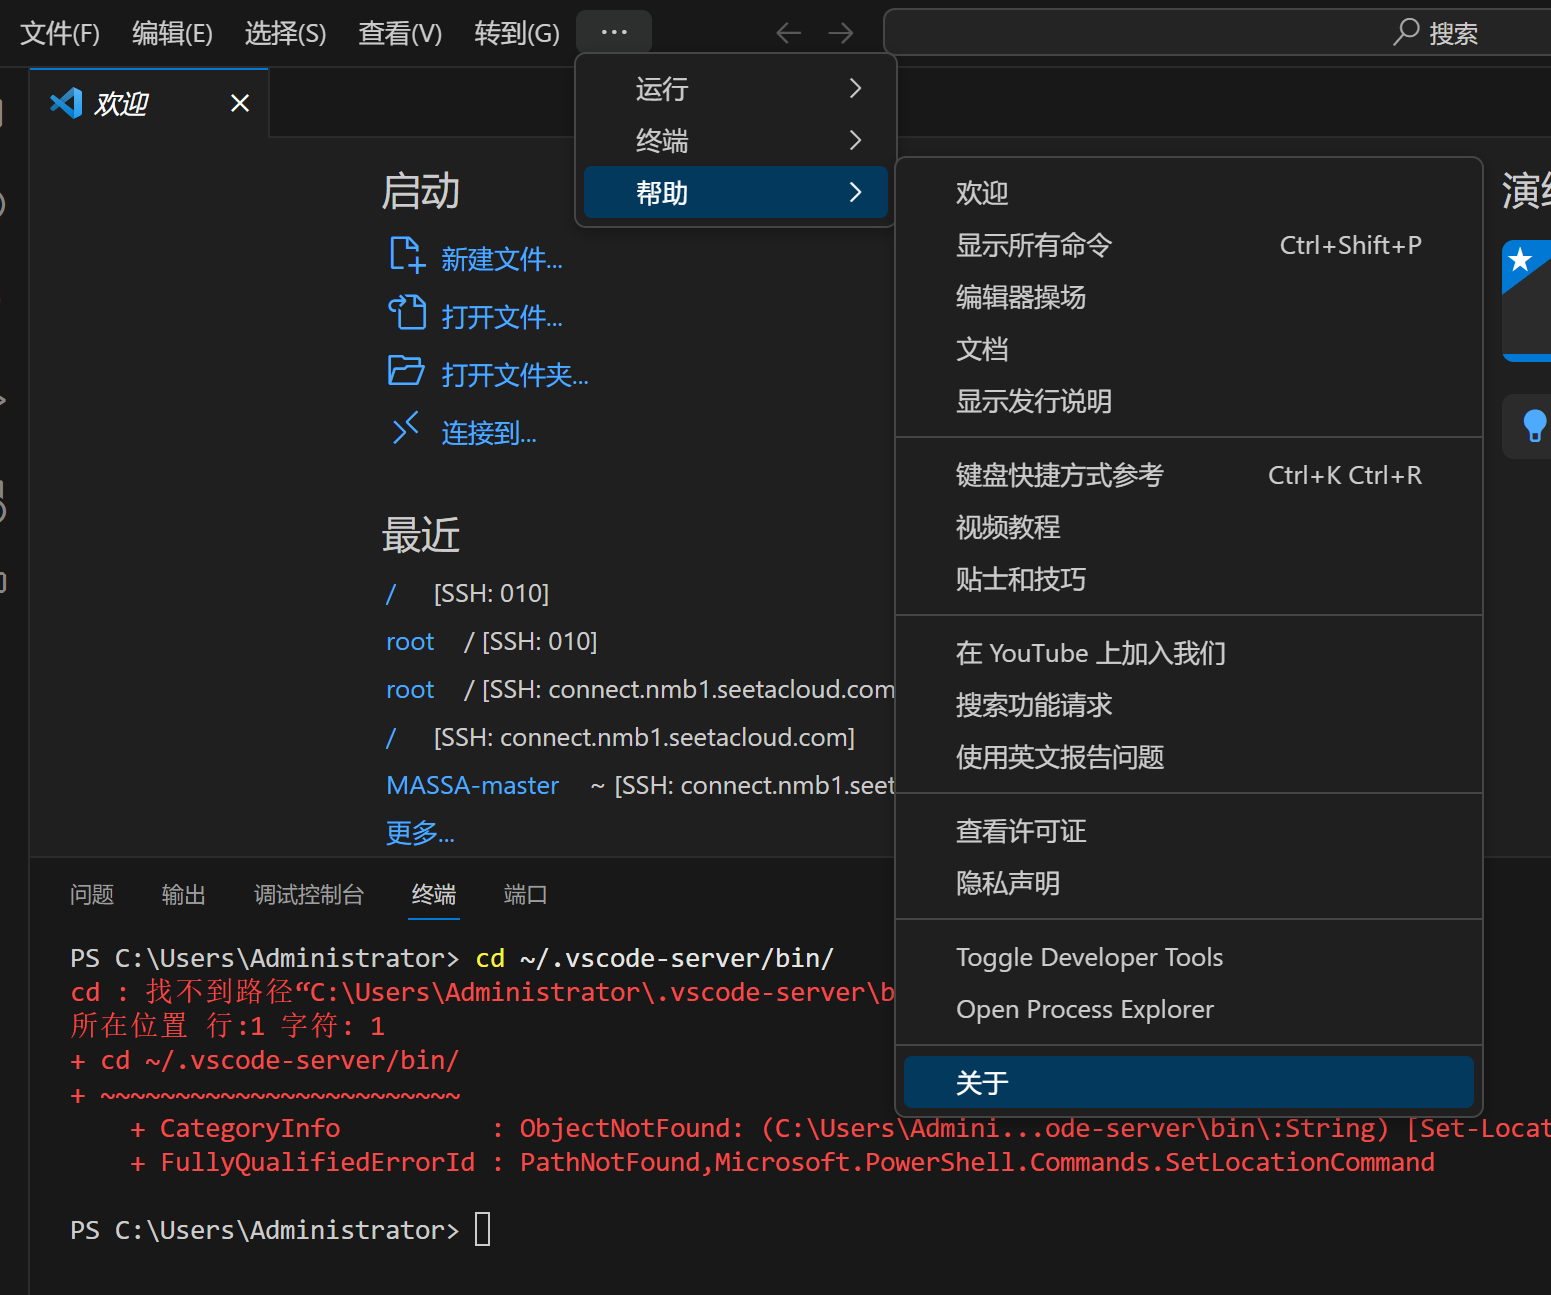
Task: Expand the 运行 submenu
Action: 855,88
